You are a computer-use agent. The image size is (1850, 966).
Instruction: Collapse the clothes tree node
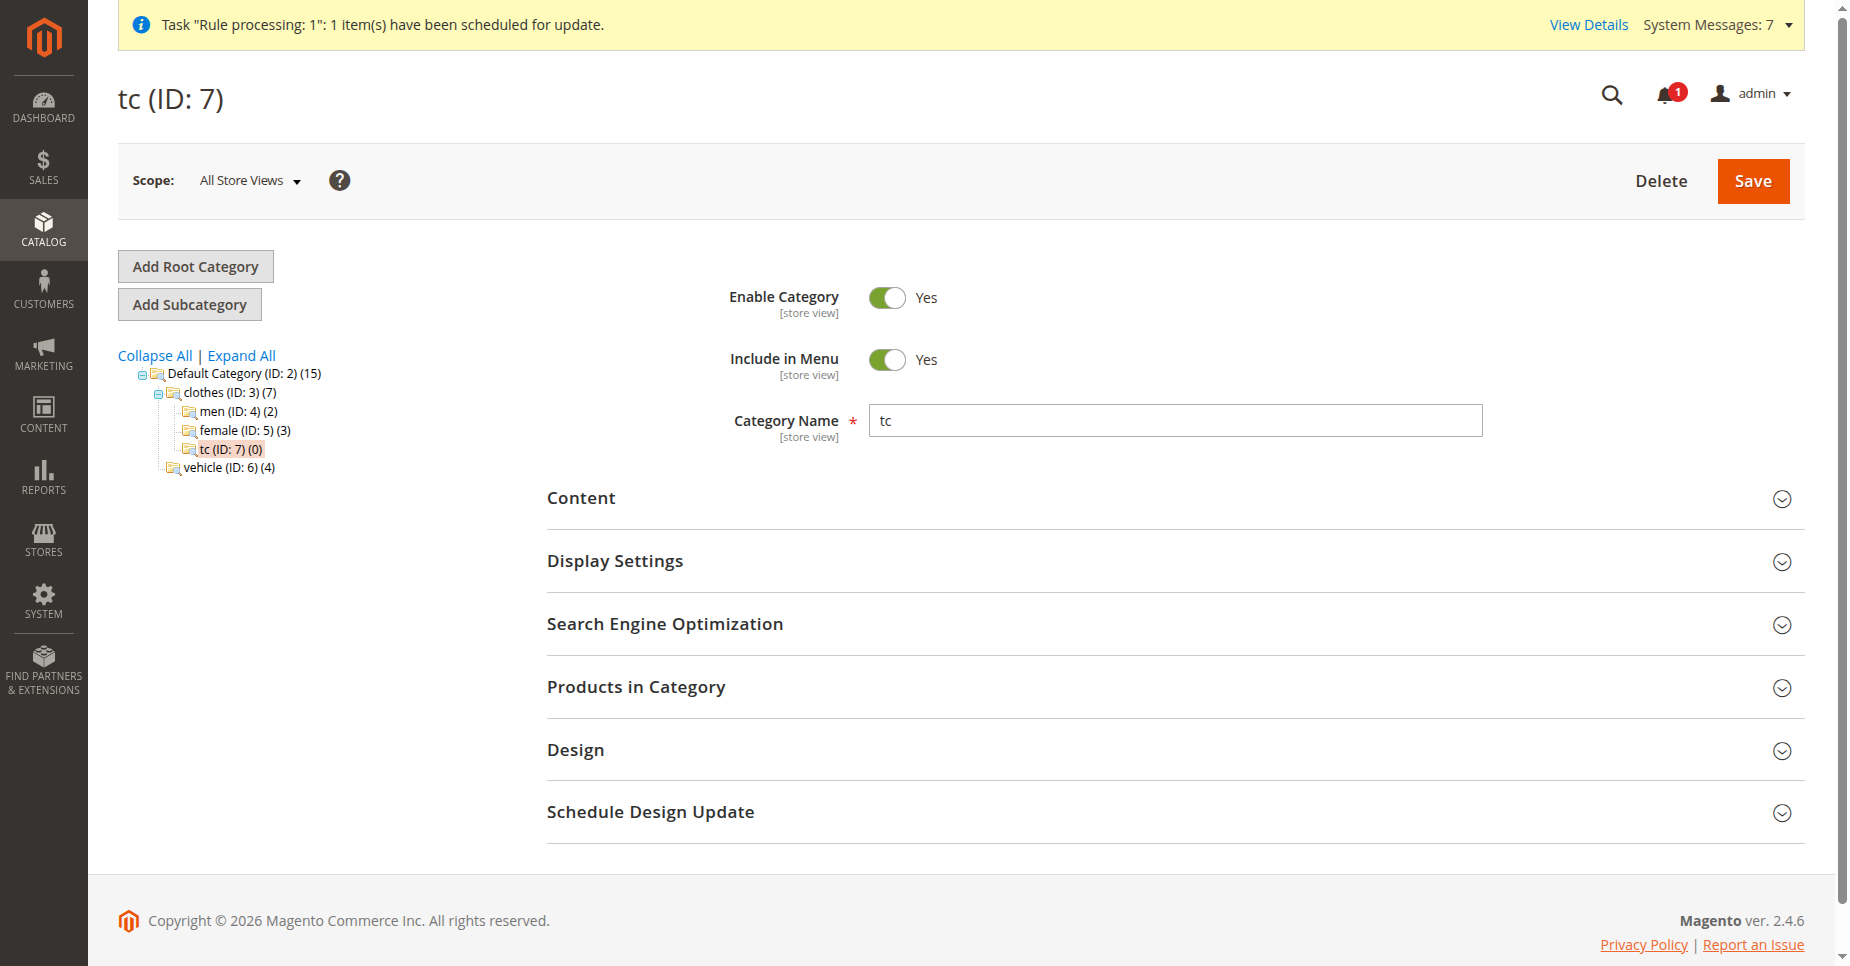click(x=158, y=394)
